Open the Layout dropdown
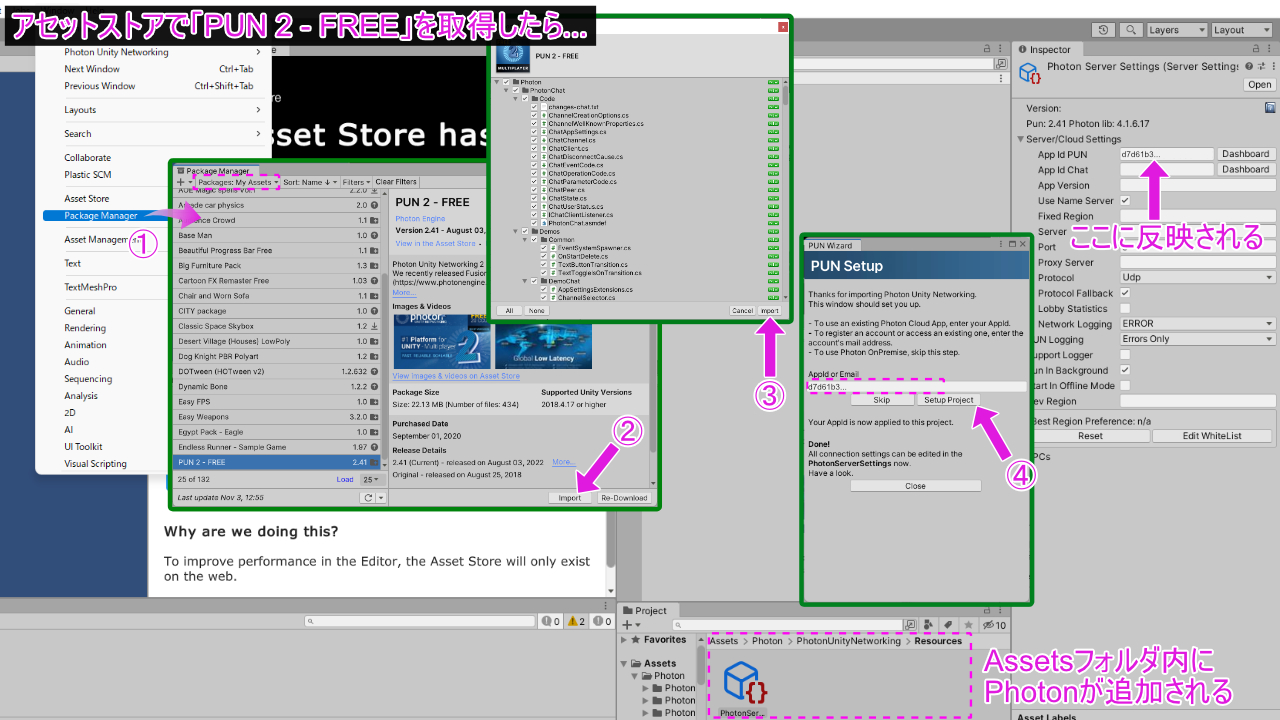1280x720 pixels. coord(1241,30)
